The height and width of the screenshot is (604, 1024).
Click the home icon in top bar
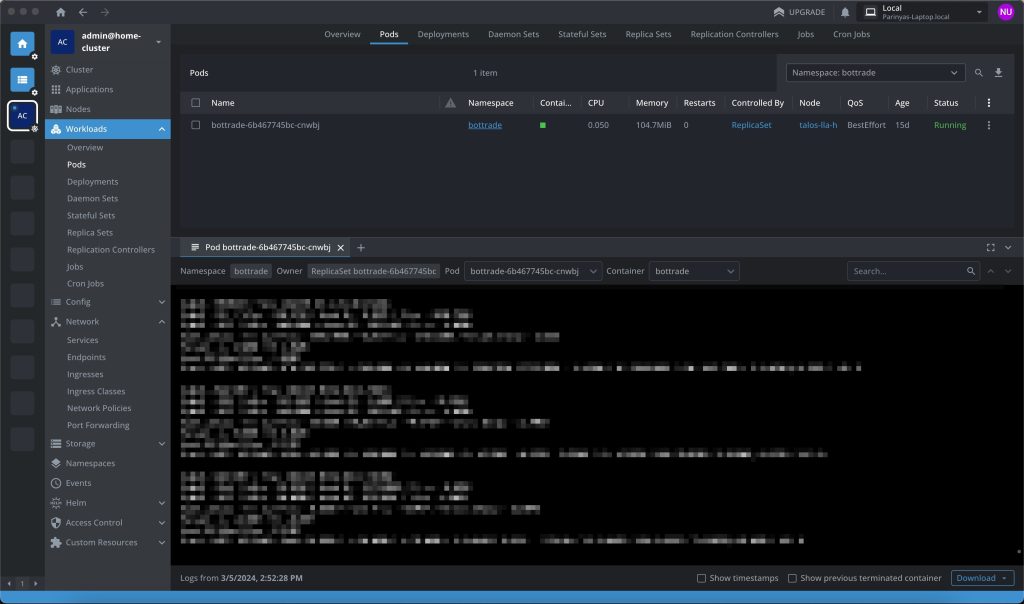61,12
